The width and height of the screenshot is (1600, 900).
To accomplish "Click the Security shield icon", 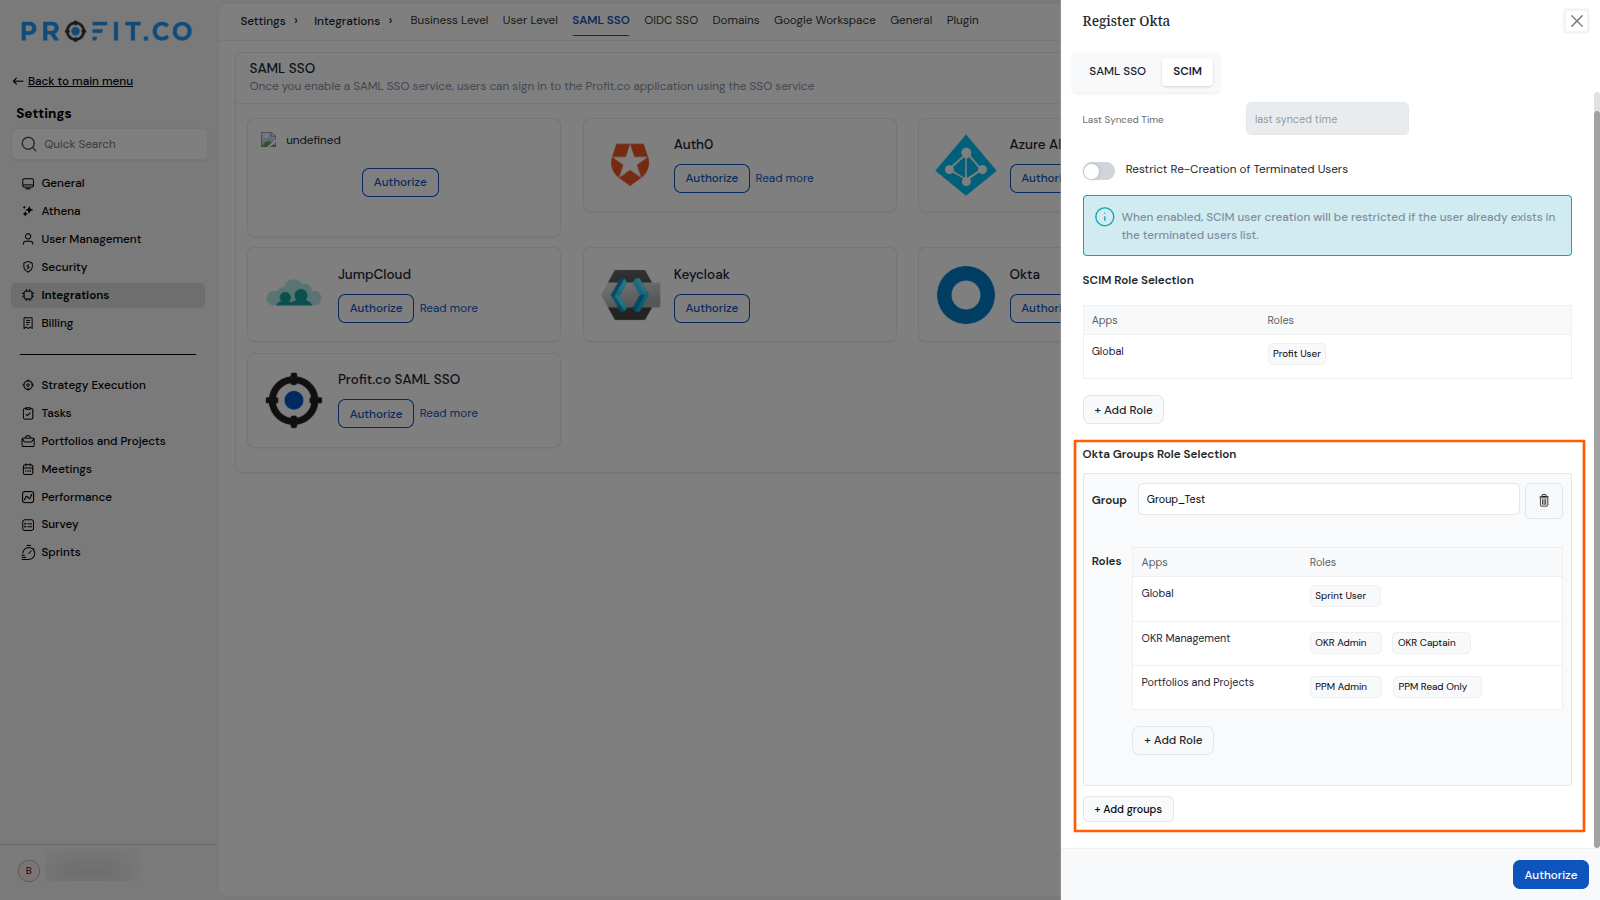I will (28, 268).
